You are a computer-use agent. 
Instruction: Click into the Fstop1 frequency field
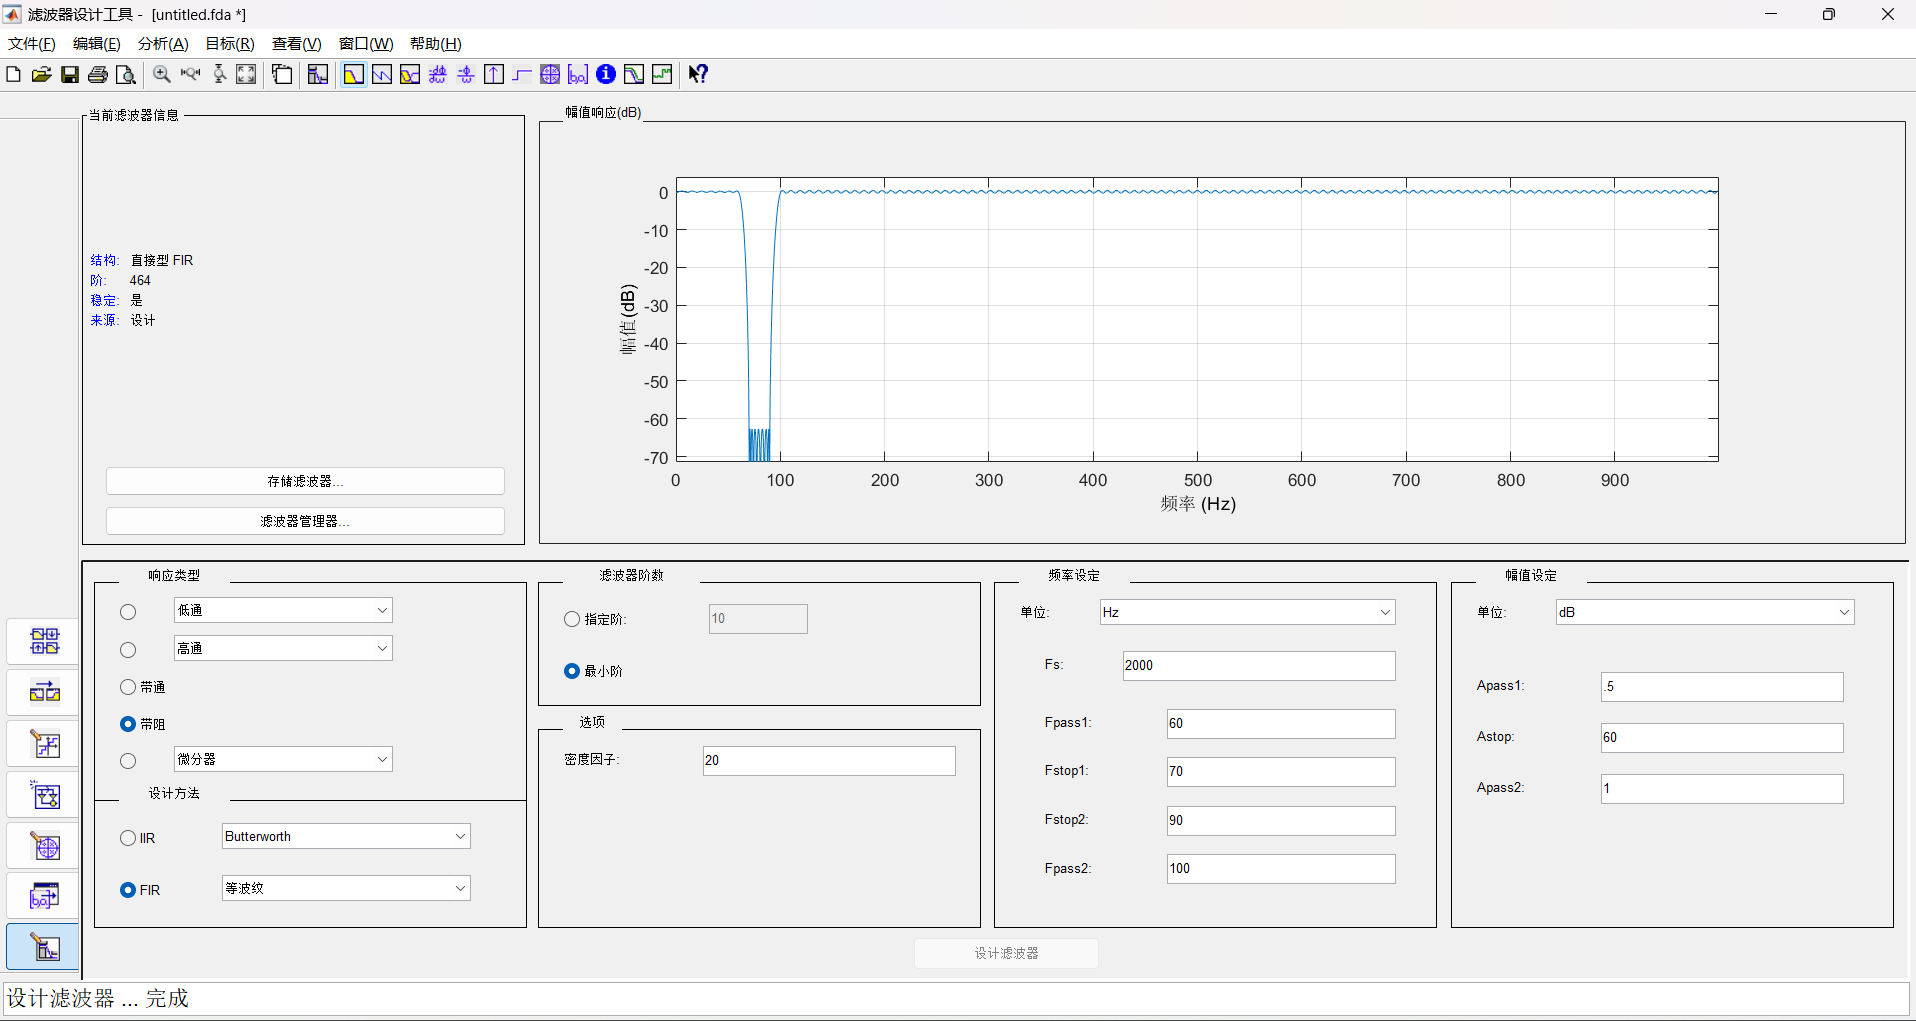tap(1280, 771)
